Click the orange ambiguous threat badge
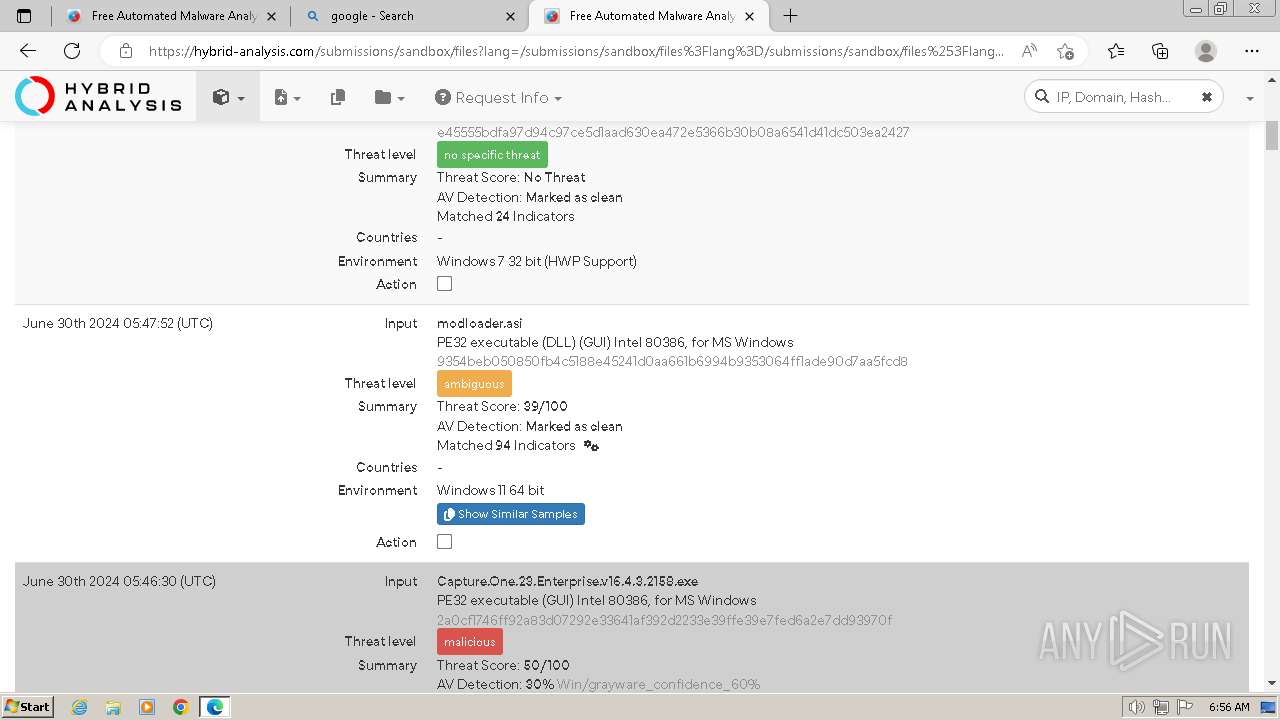The image size is (1280, 720). point(474,384)
